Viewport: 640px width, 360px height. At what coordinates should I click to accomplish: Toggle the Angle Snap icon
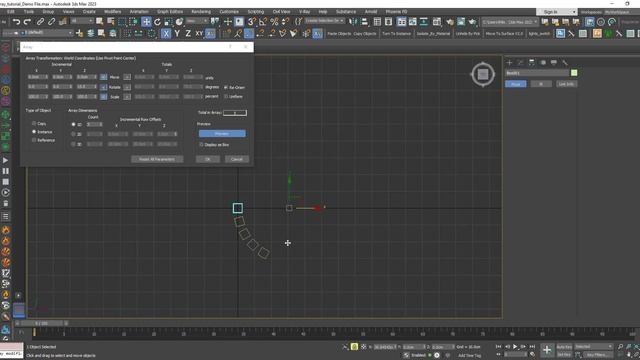263,22
